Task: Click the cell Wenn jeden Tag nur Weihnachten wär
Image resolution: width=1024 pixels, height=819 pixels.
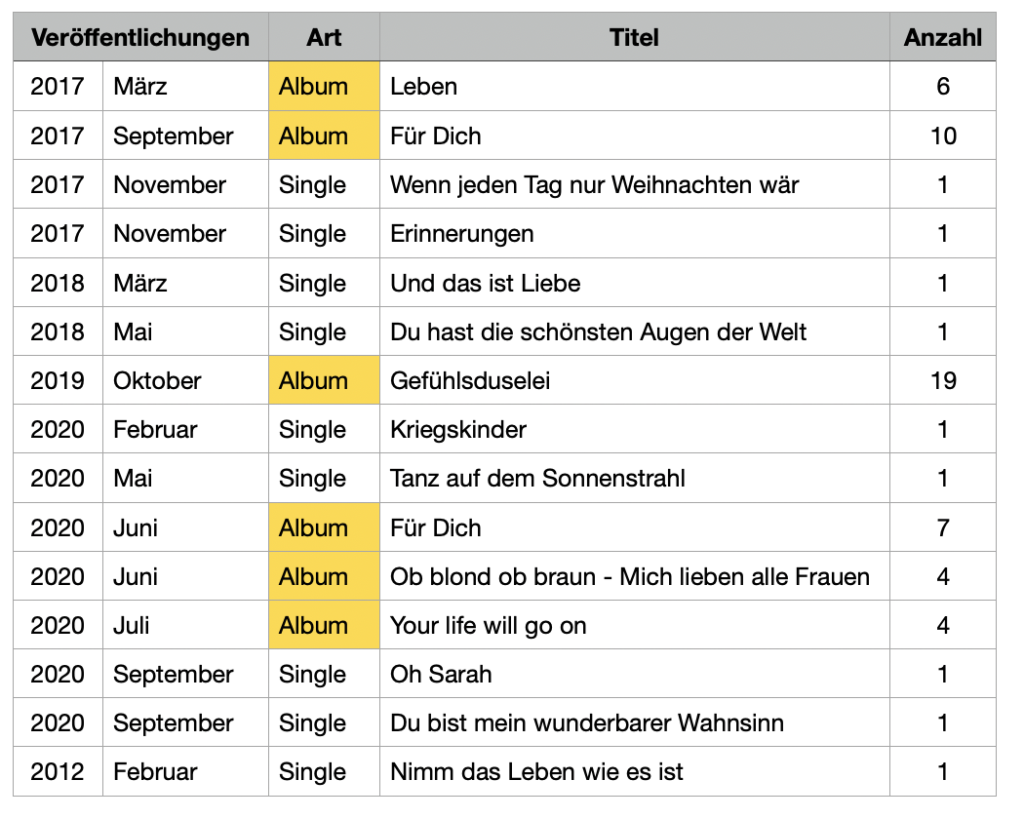Action: point(634,184)
